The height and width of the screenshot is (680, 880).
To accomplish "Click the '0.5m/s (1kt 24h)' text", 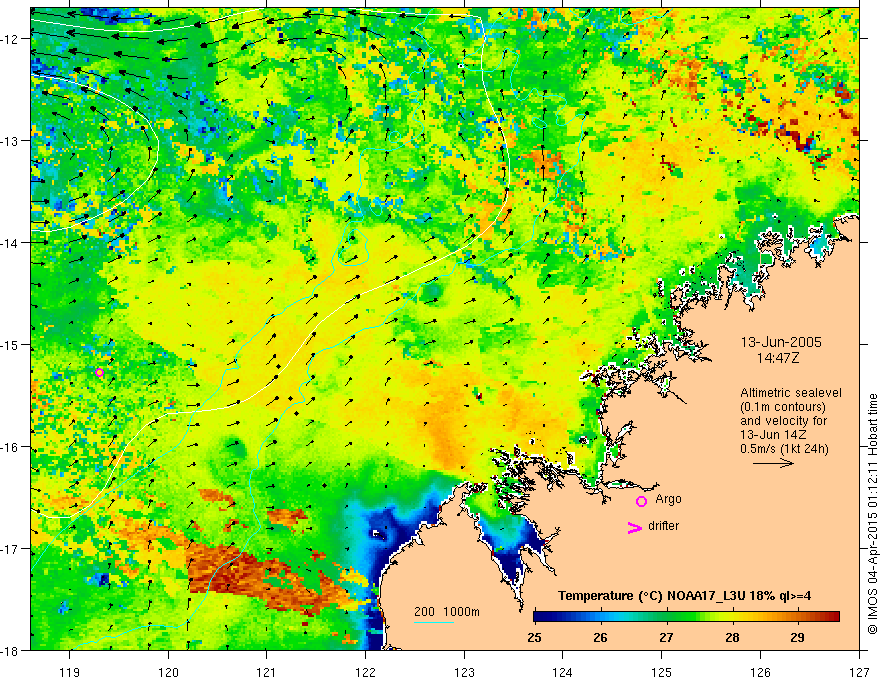I will [x=784, y=449].
